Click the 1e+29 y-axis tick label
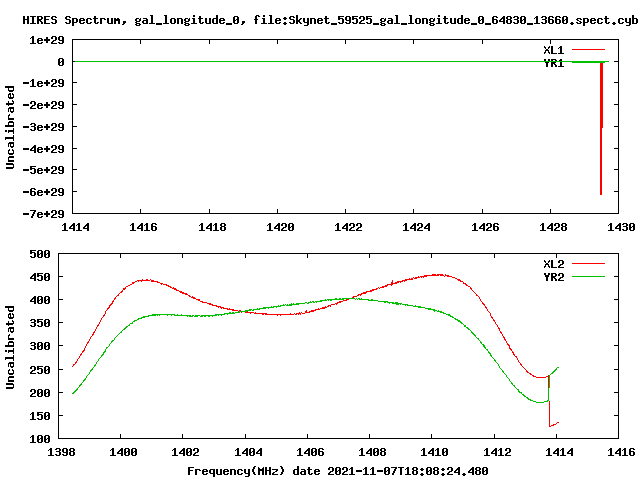 47,40
